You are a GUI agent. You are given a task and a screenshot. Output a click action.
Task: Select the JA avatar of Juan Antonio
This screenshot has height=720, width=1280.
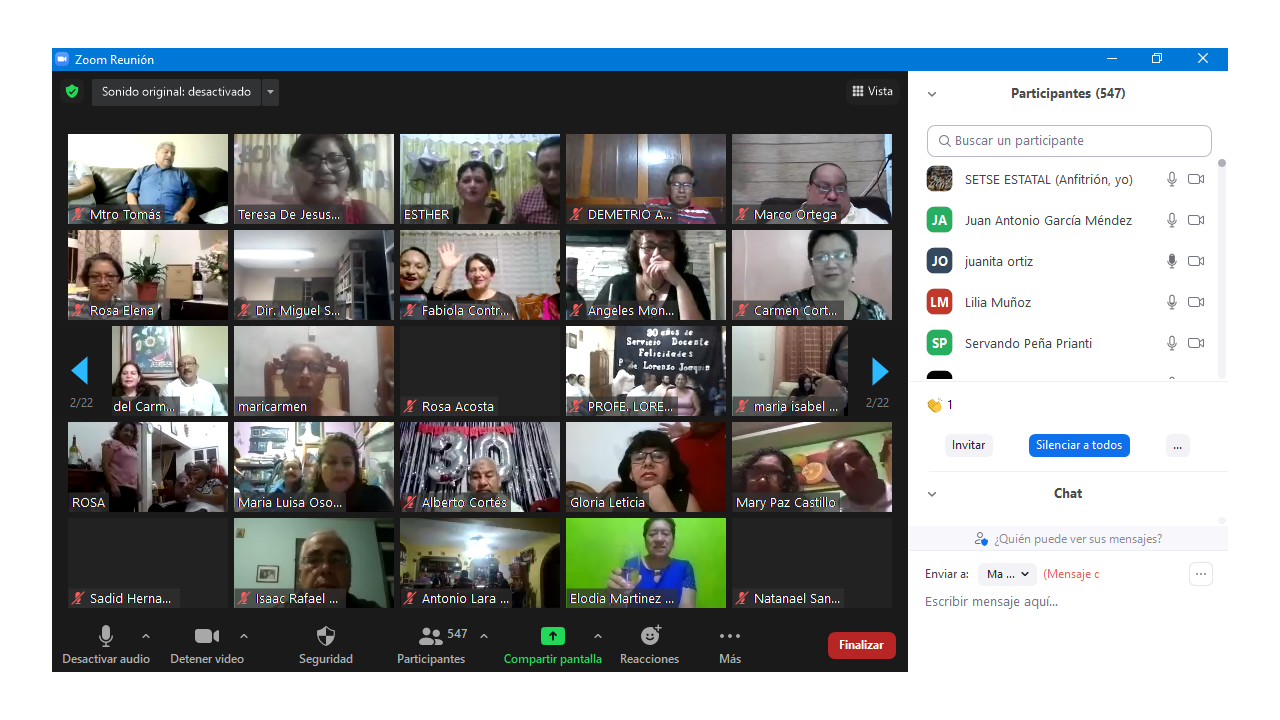(x=939, y=220)
